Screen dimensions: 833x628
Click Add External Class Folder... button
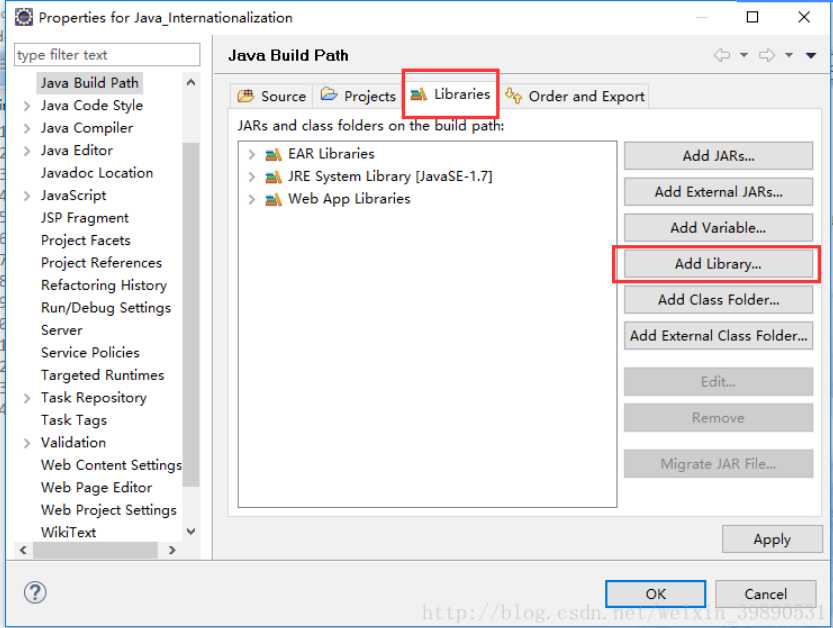click(718, 336)
